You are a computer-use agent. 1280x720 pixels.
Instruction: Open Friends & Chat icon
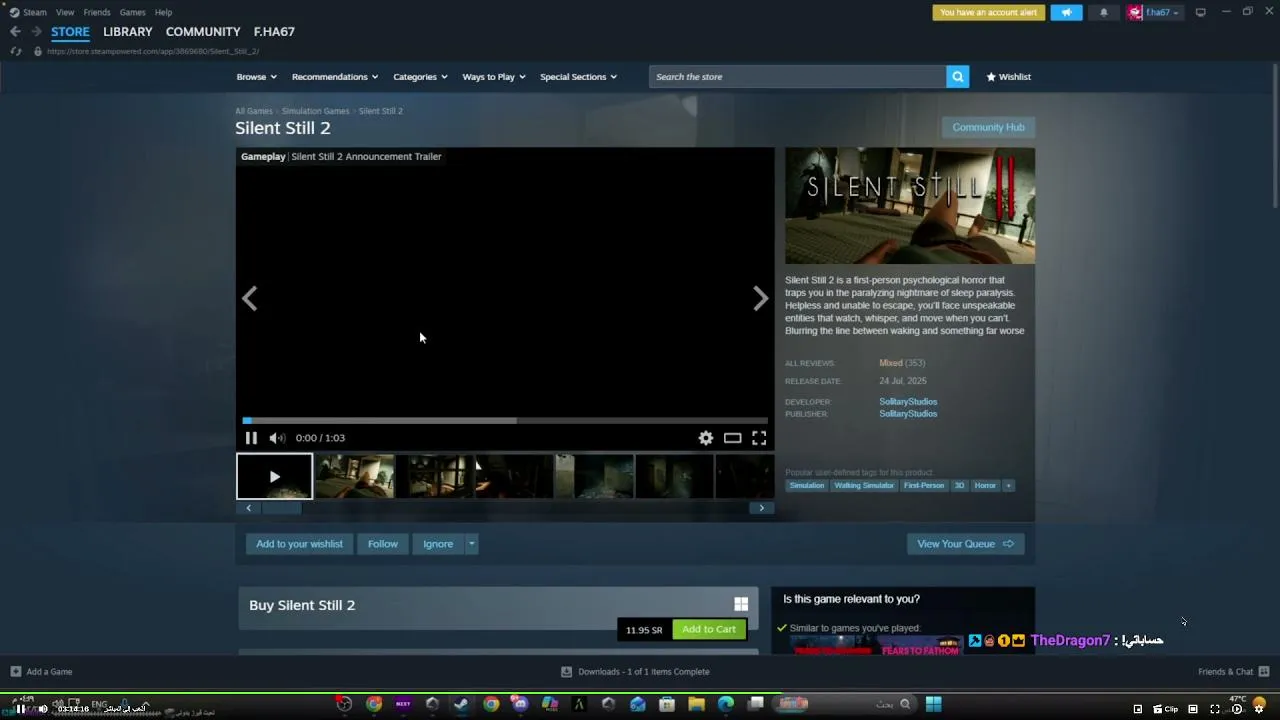point(1264,672)
